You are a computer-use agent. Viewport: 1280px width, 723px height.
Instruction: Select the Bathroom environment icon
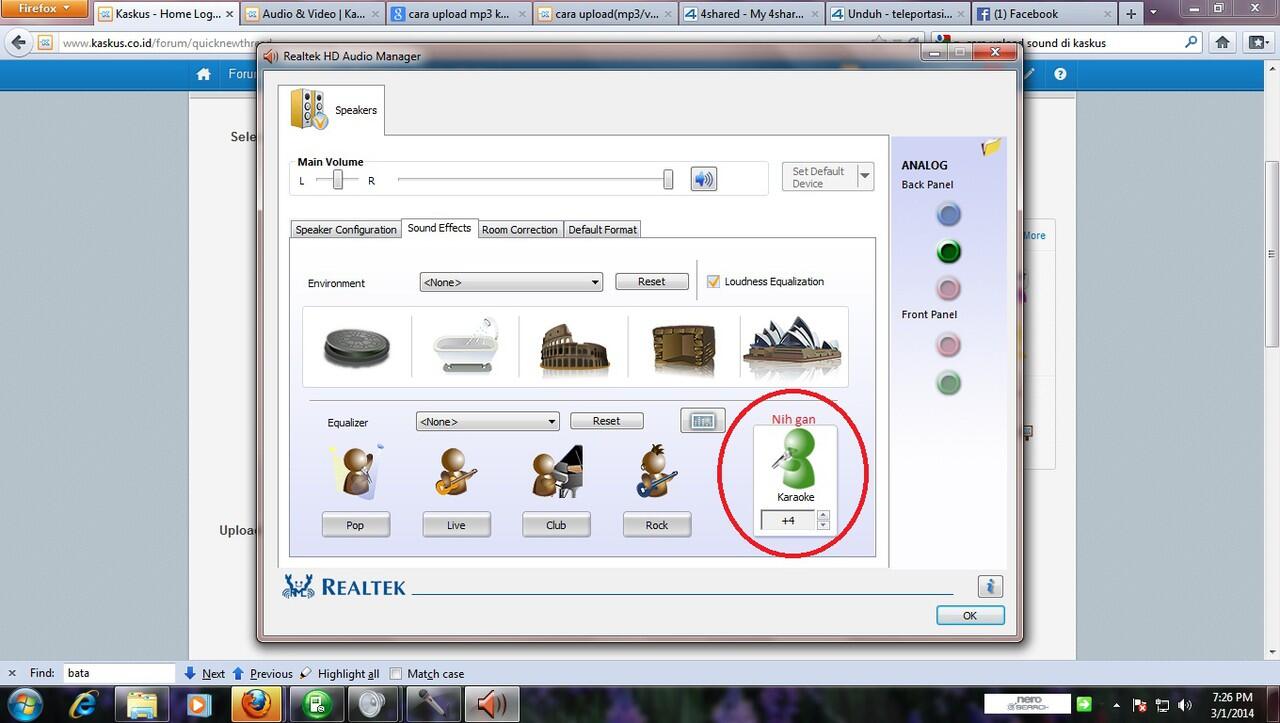(x=466, y=345)
